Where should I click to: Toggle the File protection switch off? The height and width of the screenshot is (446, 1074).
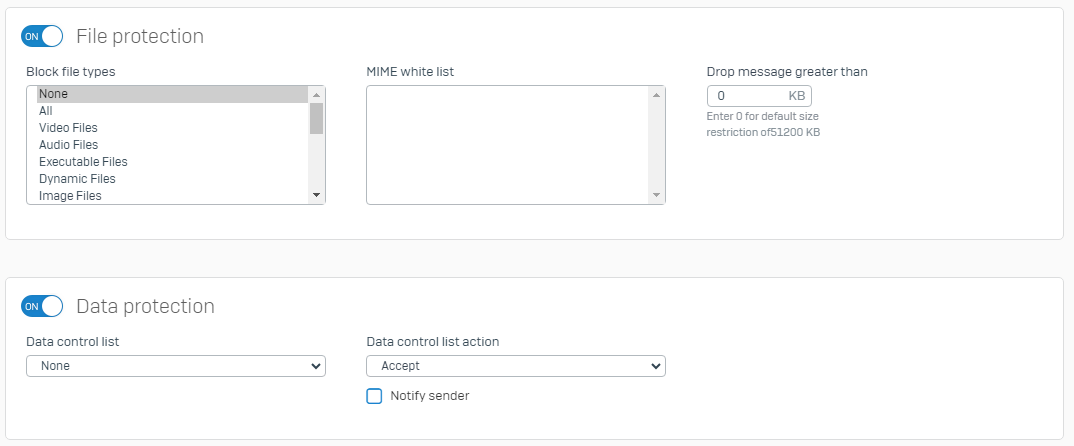42,36
